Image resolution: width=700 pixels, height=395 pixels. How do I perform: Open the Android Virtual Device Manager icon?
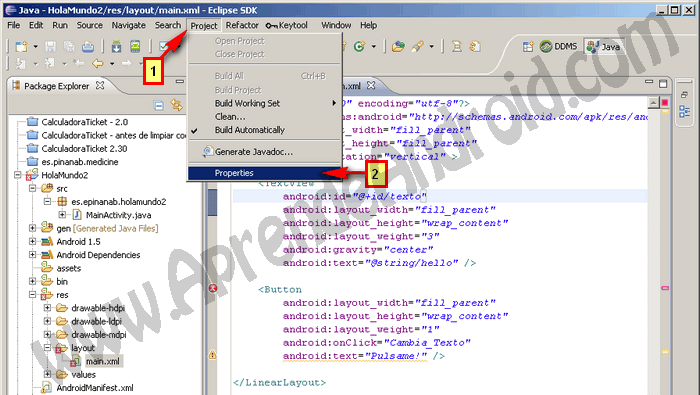[135, 46]
